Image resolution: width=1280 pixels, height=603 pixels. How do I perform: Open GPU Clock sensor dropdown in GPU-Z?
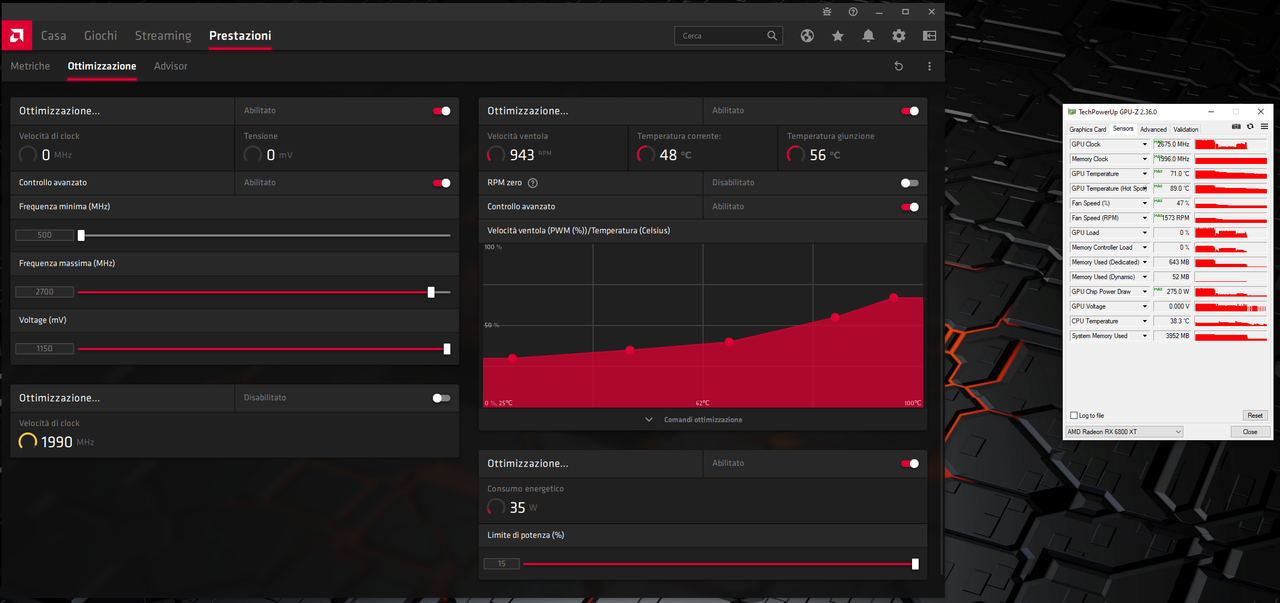coord(1145,145)
